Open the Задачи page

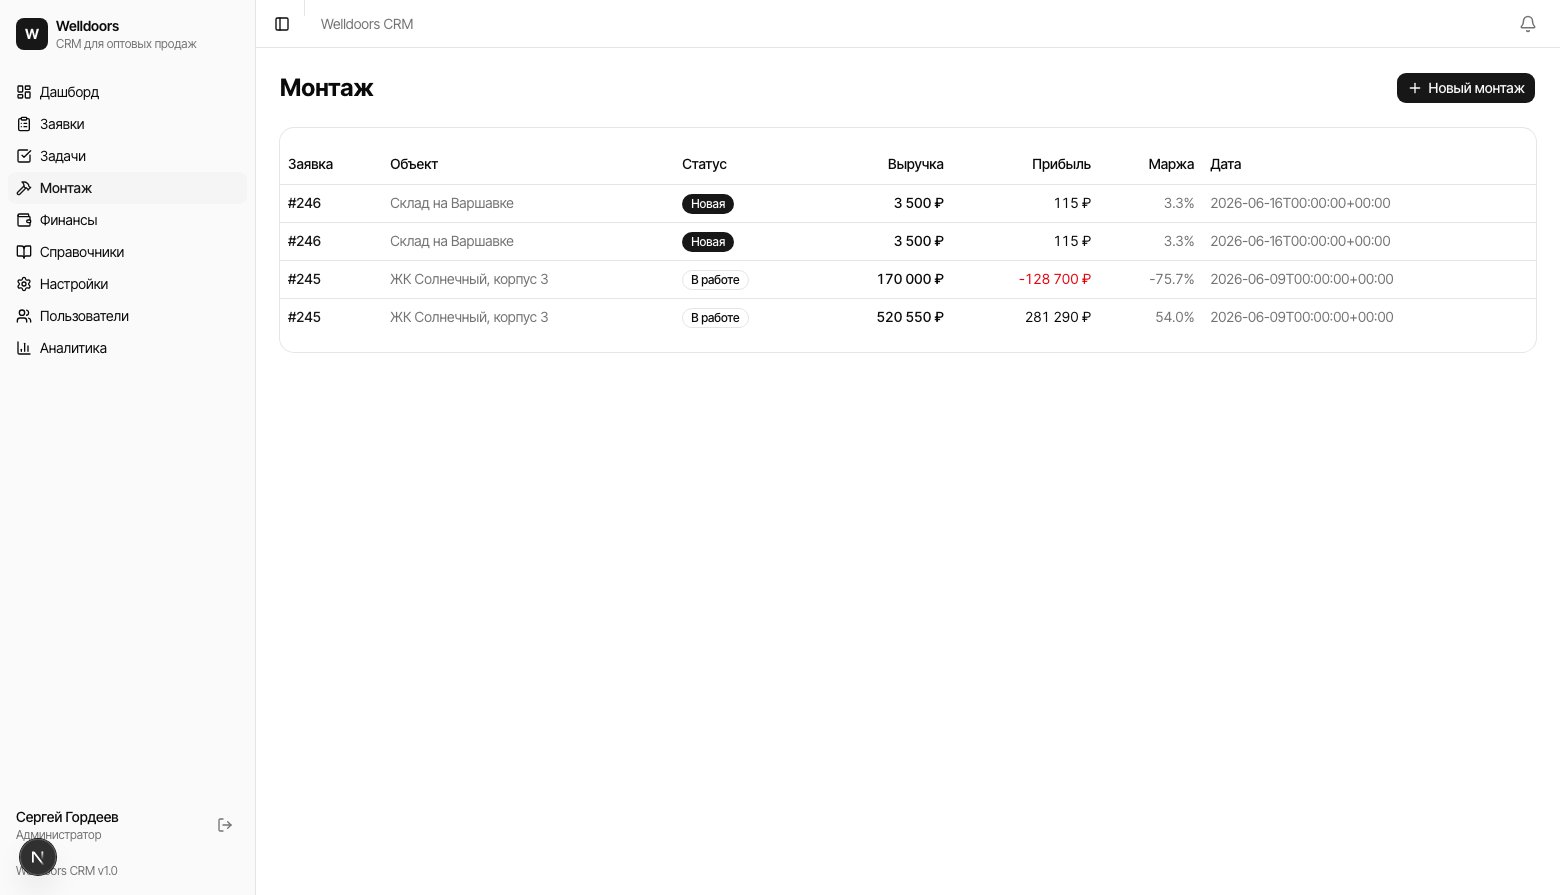pyautogui.click(x=127, y=156)
